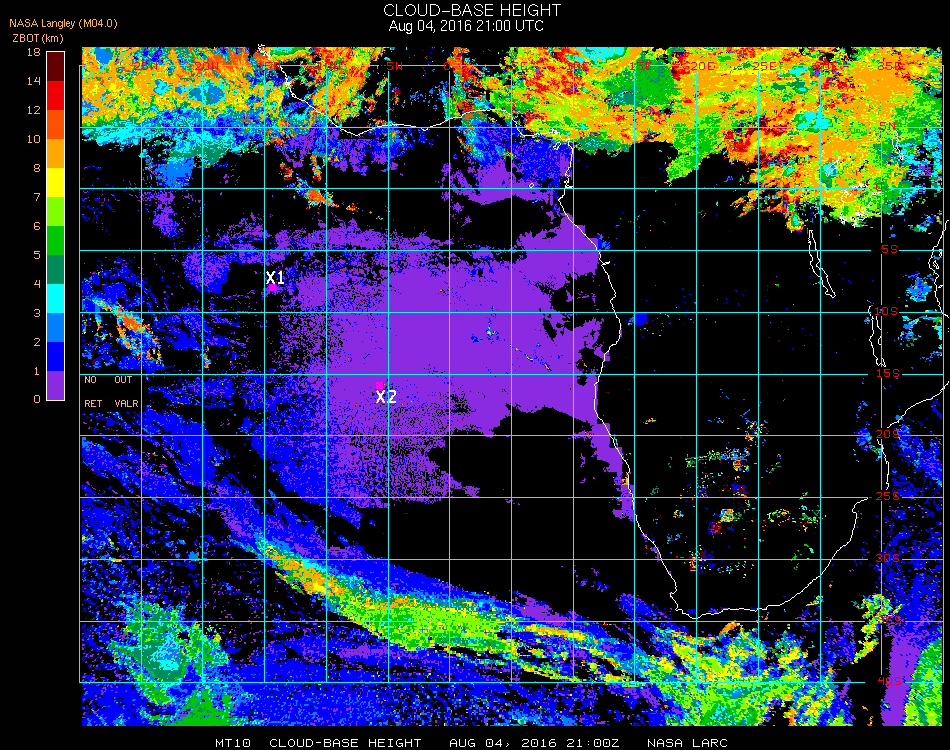
Task: Click the '5S' latitude label
Action: pyautogui.click(x=889, y=249)
